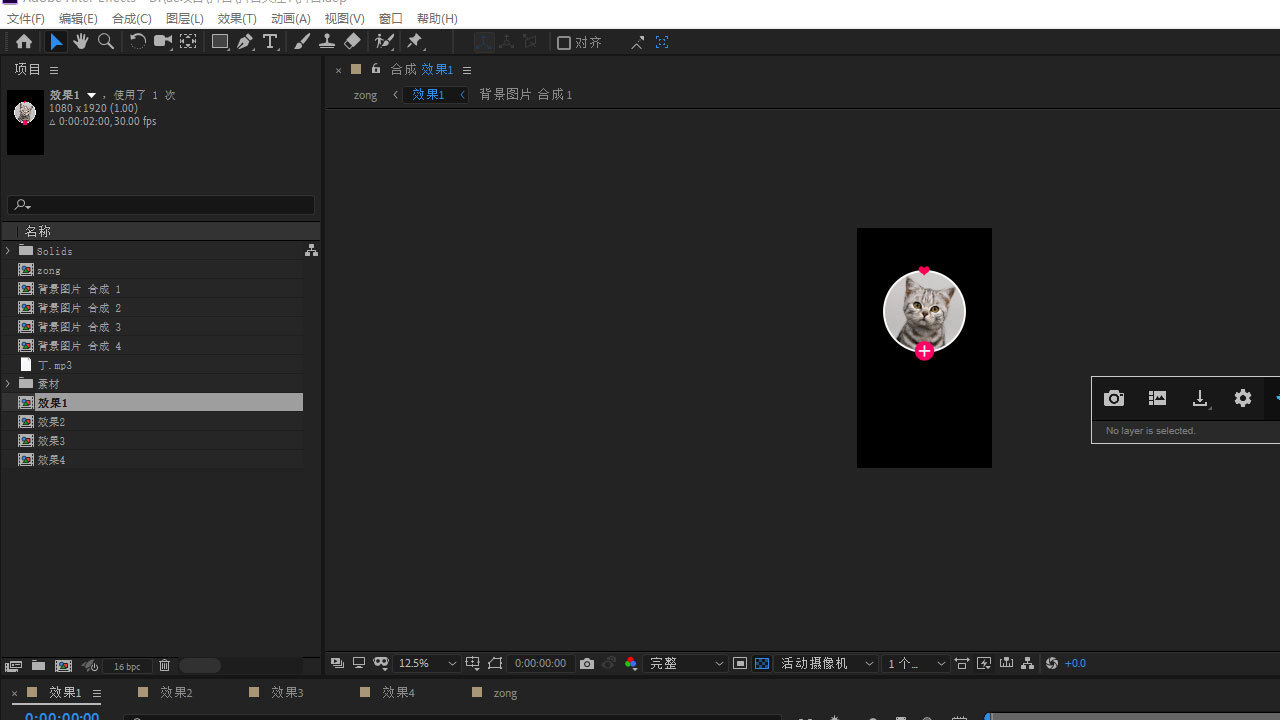Viewport: 1280px width, 720px height.
Task: Select the 丁.mp3 audio file
Action: click(55, 365)
